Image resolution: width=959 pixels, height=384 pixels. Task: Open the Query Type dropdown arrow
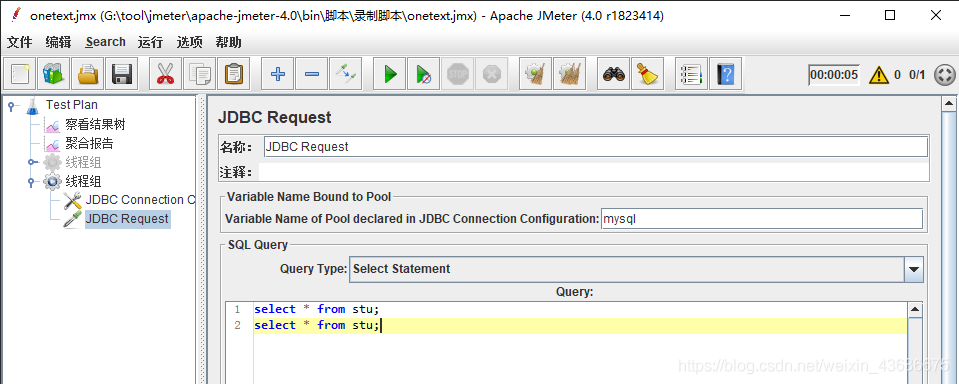click(x=914, y=269)
